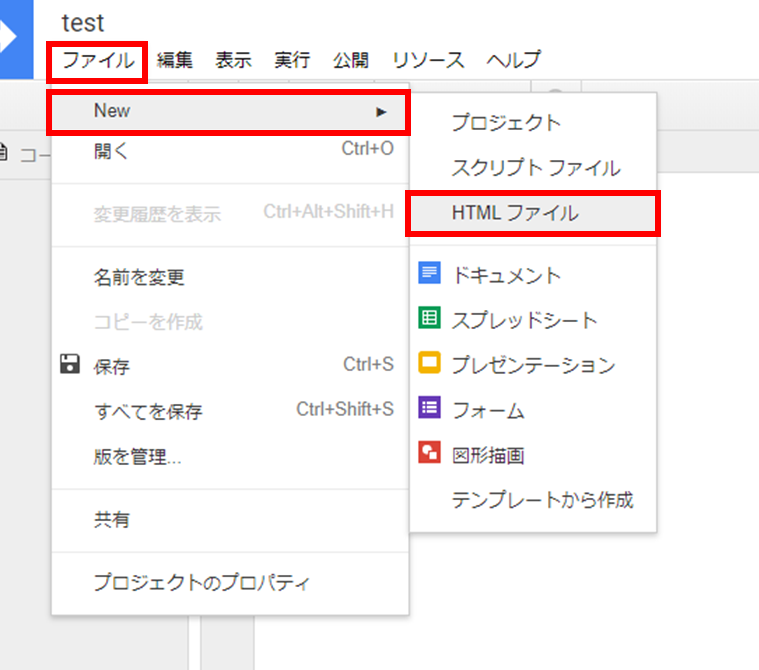Viewport: 759px width, 670px height.
Task: Click the red 図形描画 icon
Action: [x=429, y=453]
